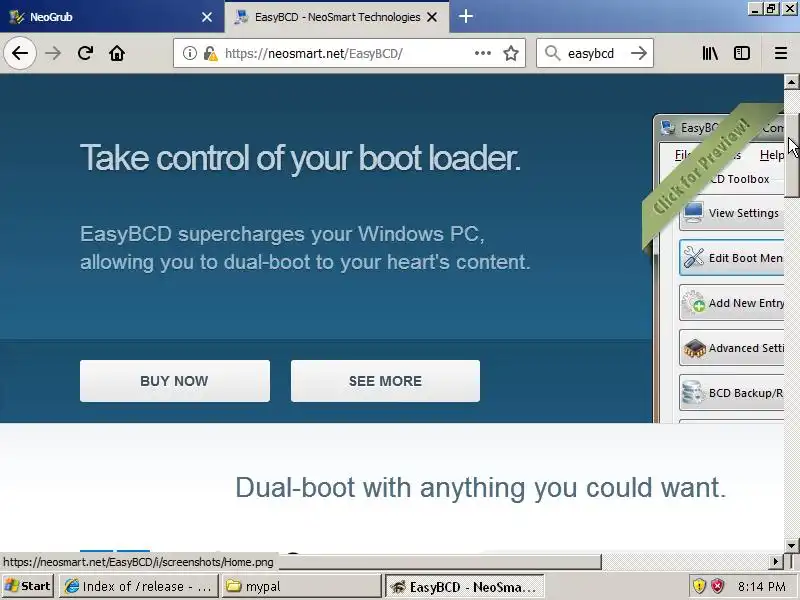800x600 pixels.
Task: Click the SEE MORE button
Action: tap(385, 381)
